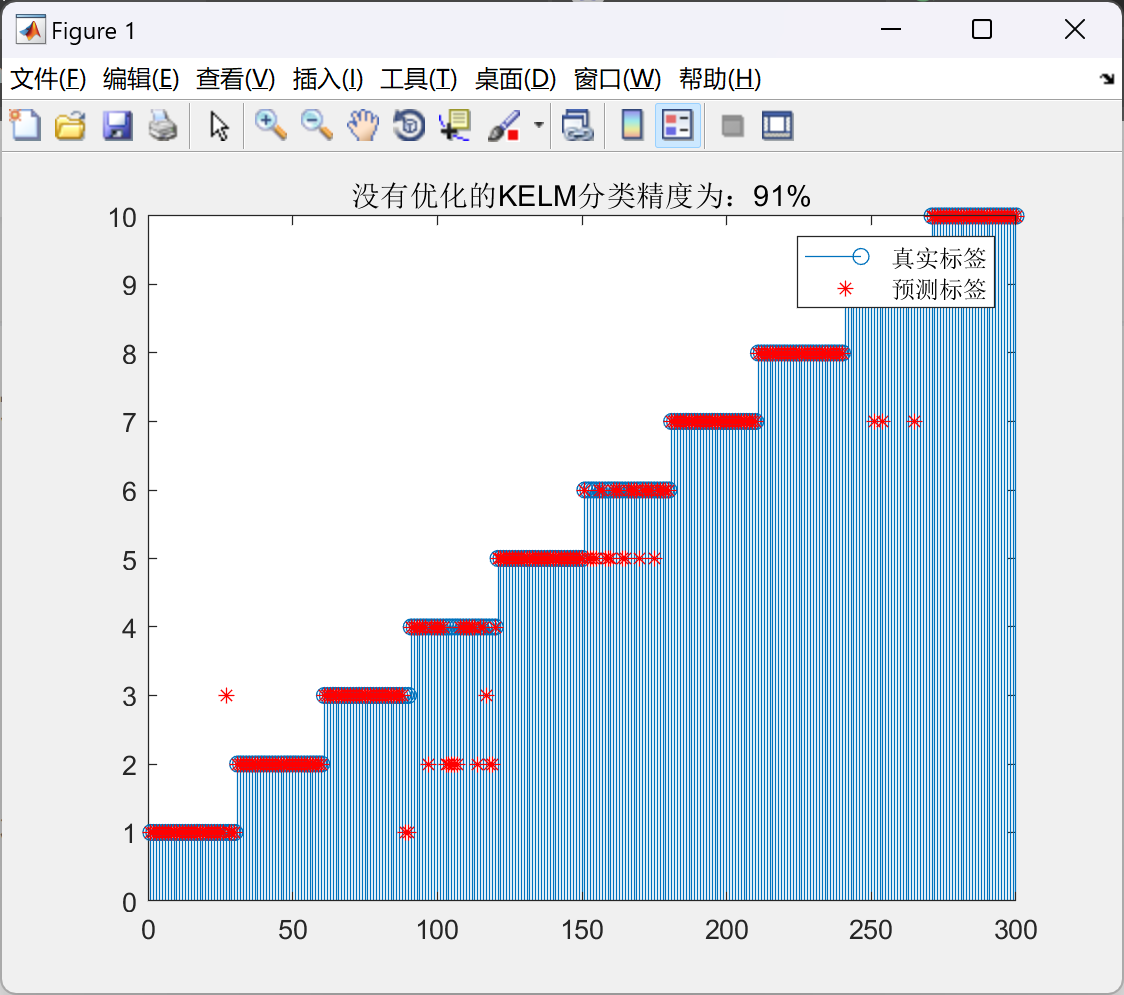Save figure with floppy disk icon

117,125
